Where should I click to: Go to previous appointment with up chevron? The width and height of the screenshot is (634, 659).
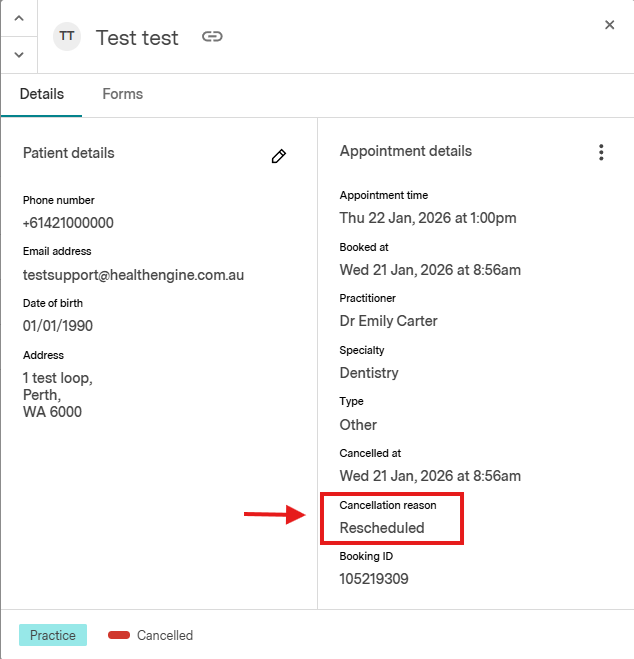18,18
